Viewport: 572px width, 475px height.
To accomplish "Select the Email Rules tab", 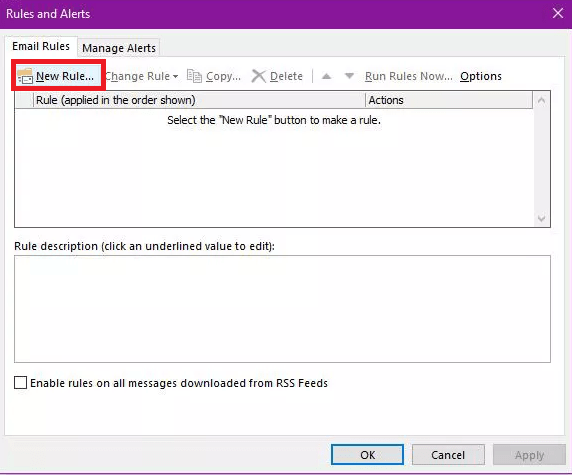I will [x=41, y=46].
